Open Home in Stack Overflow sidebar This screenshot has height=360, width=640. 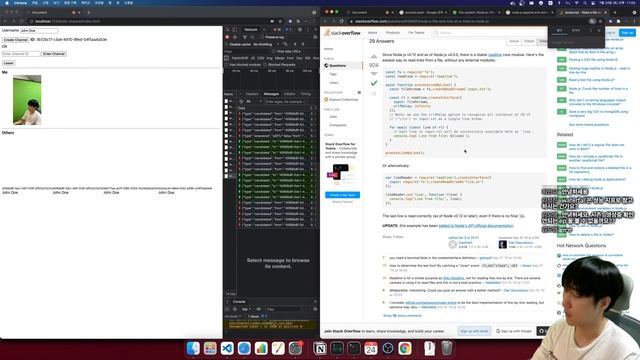click(329, 49)
